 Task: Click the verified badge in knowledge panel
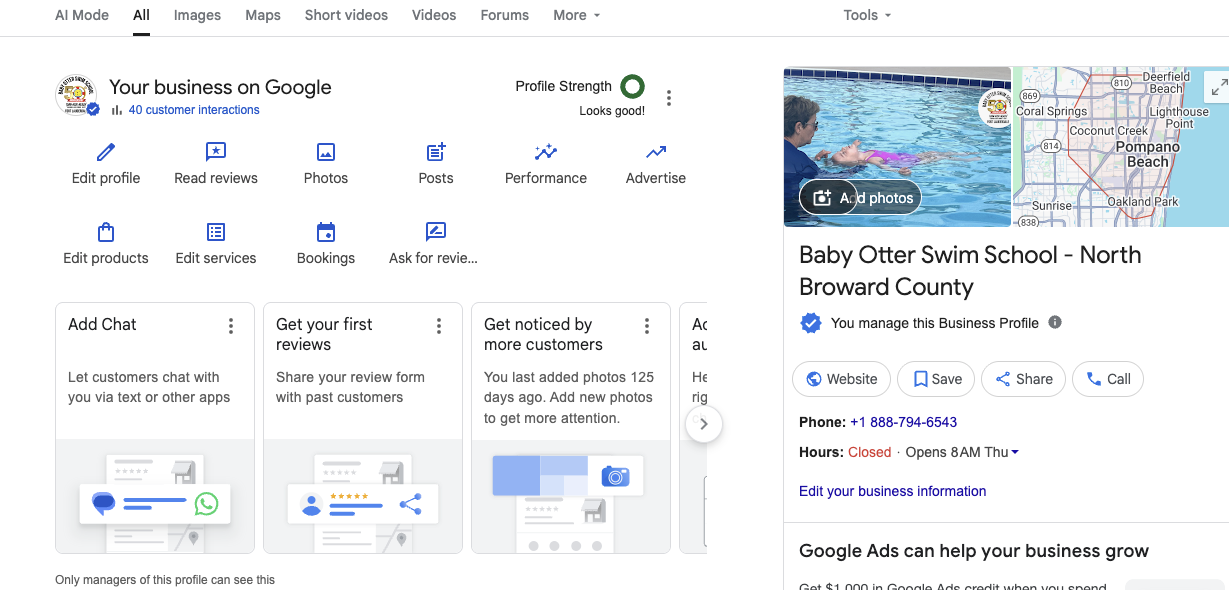tap(811, 323)
